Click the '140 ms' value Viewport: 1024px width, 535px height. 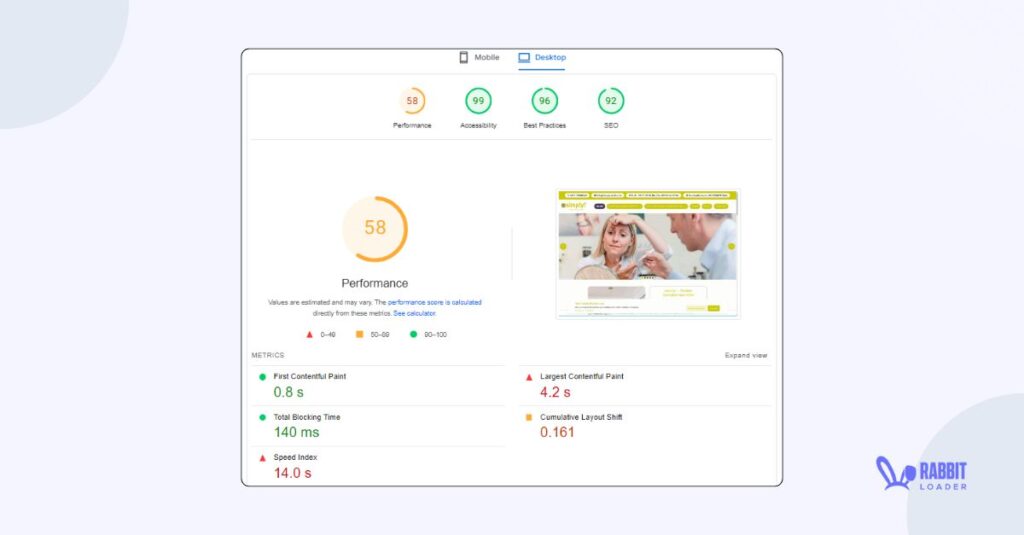(x=296, y=432)
